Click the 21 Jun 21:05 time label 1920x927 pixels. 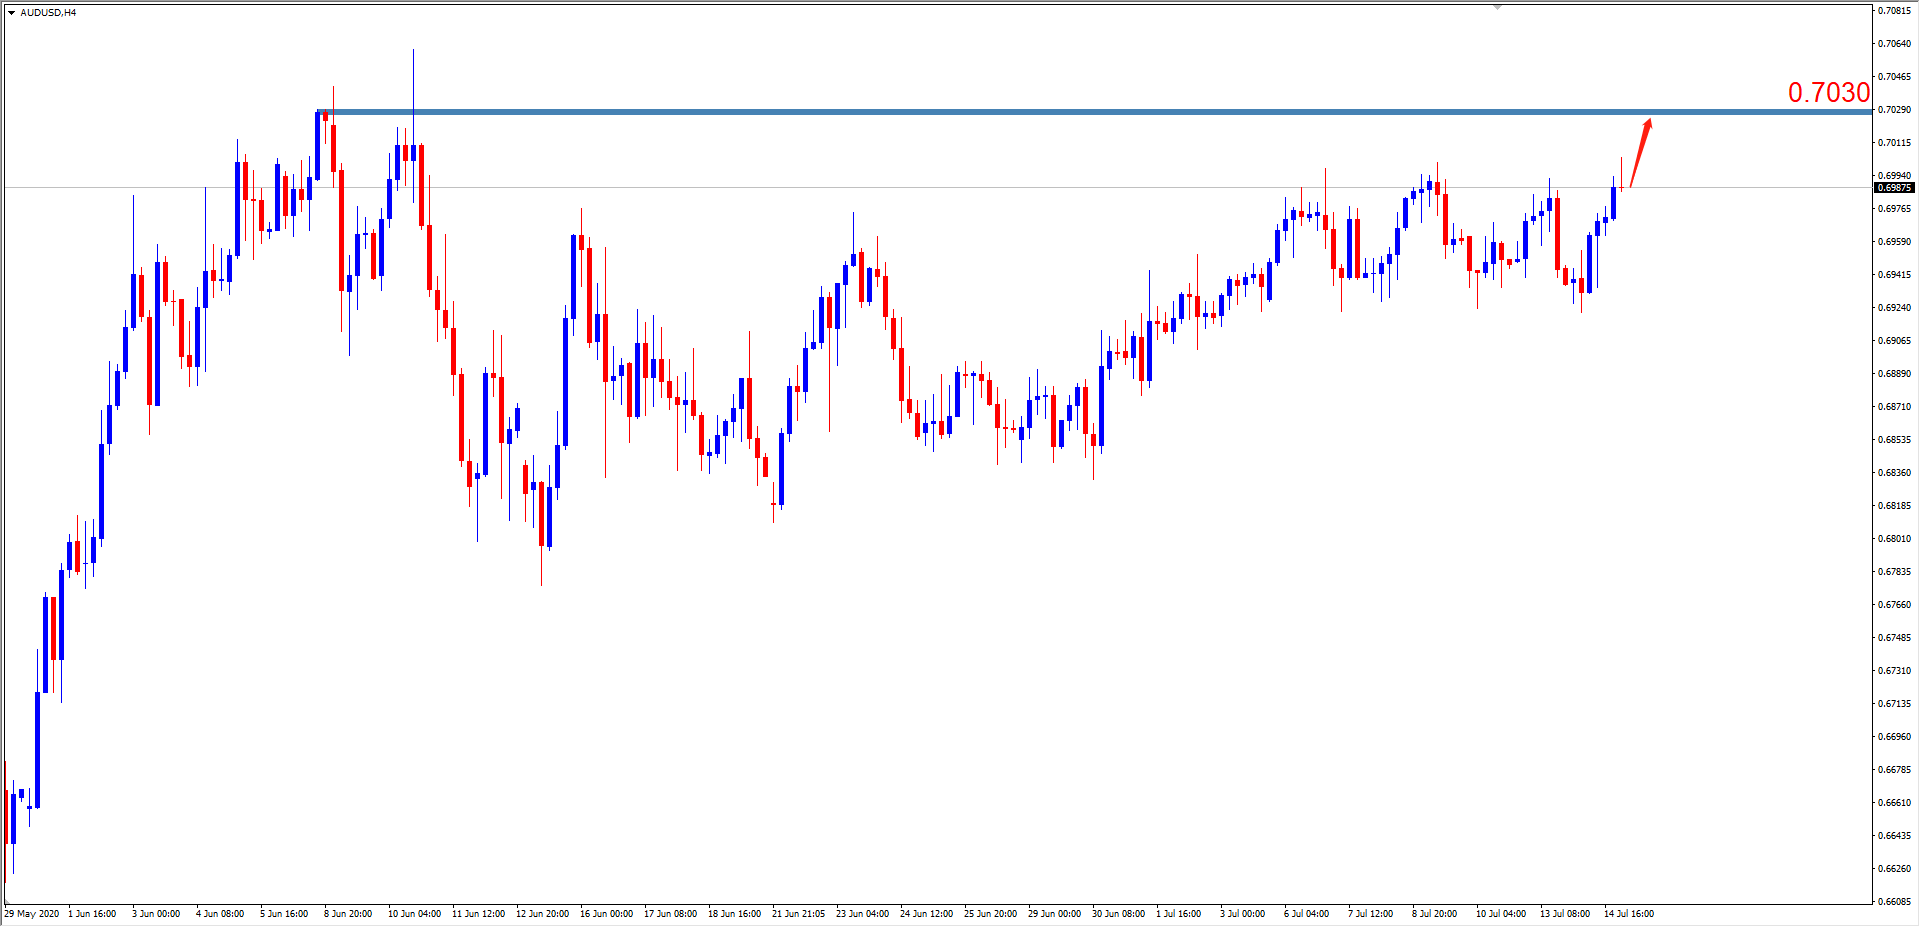798,914
